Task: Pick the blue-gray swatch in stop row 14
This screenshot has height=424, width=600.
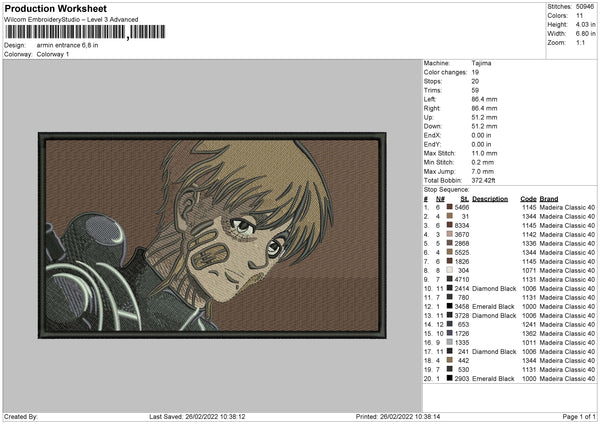Action: click(450, 324)
